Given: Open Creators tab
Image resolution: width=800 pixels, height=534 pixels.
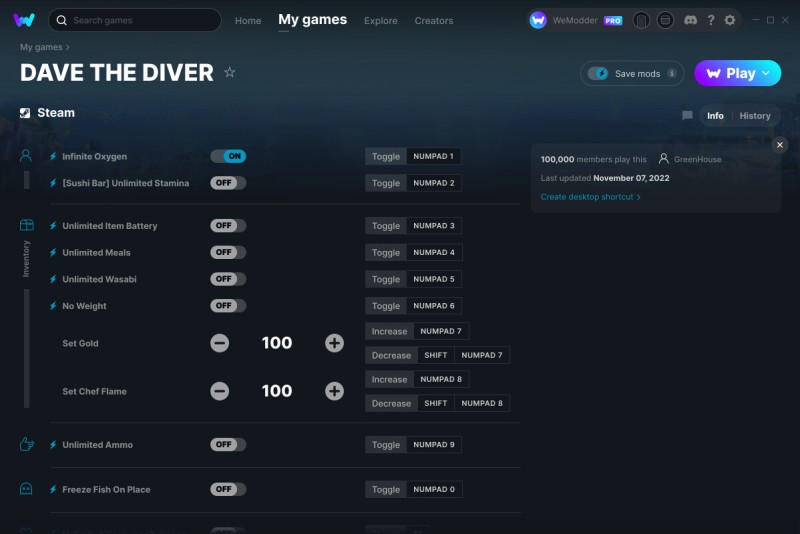Looking at the screenshot, I should click(x=434, y=21).
